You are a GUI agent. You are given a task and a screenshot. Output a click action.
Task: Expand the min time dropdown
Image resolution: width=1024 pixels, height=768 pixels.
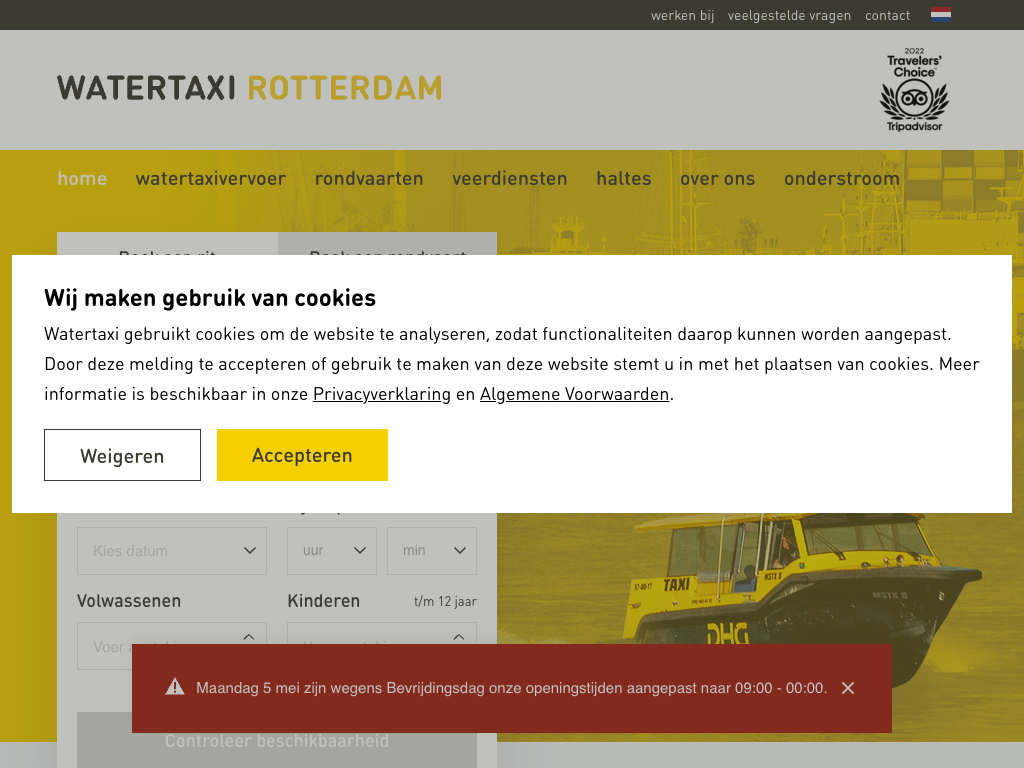pyautogui.click(x=432, y=551)
